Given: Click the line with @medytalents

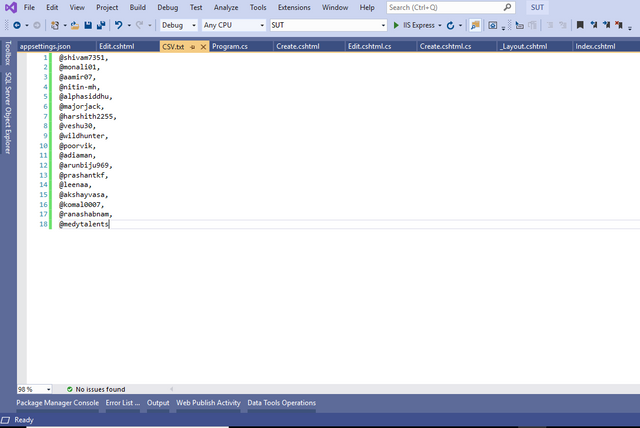Looking at the screenshot, I should click(x=84, y=224).
